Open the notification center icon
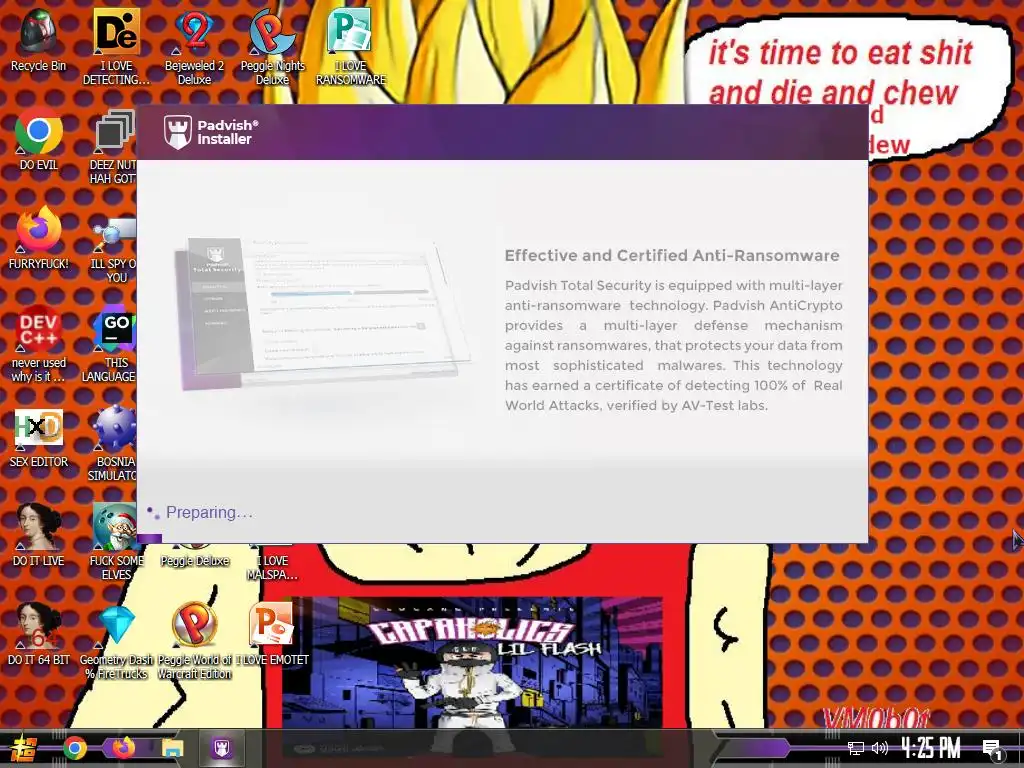The image size is (1024, 768). click(993, 749)
